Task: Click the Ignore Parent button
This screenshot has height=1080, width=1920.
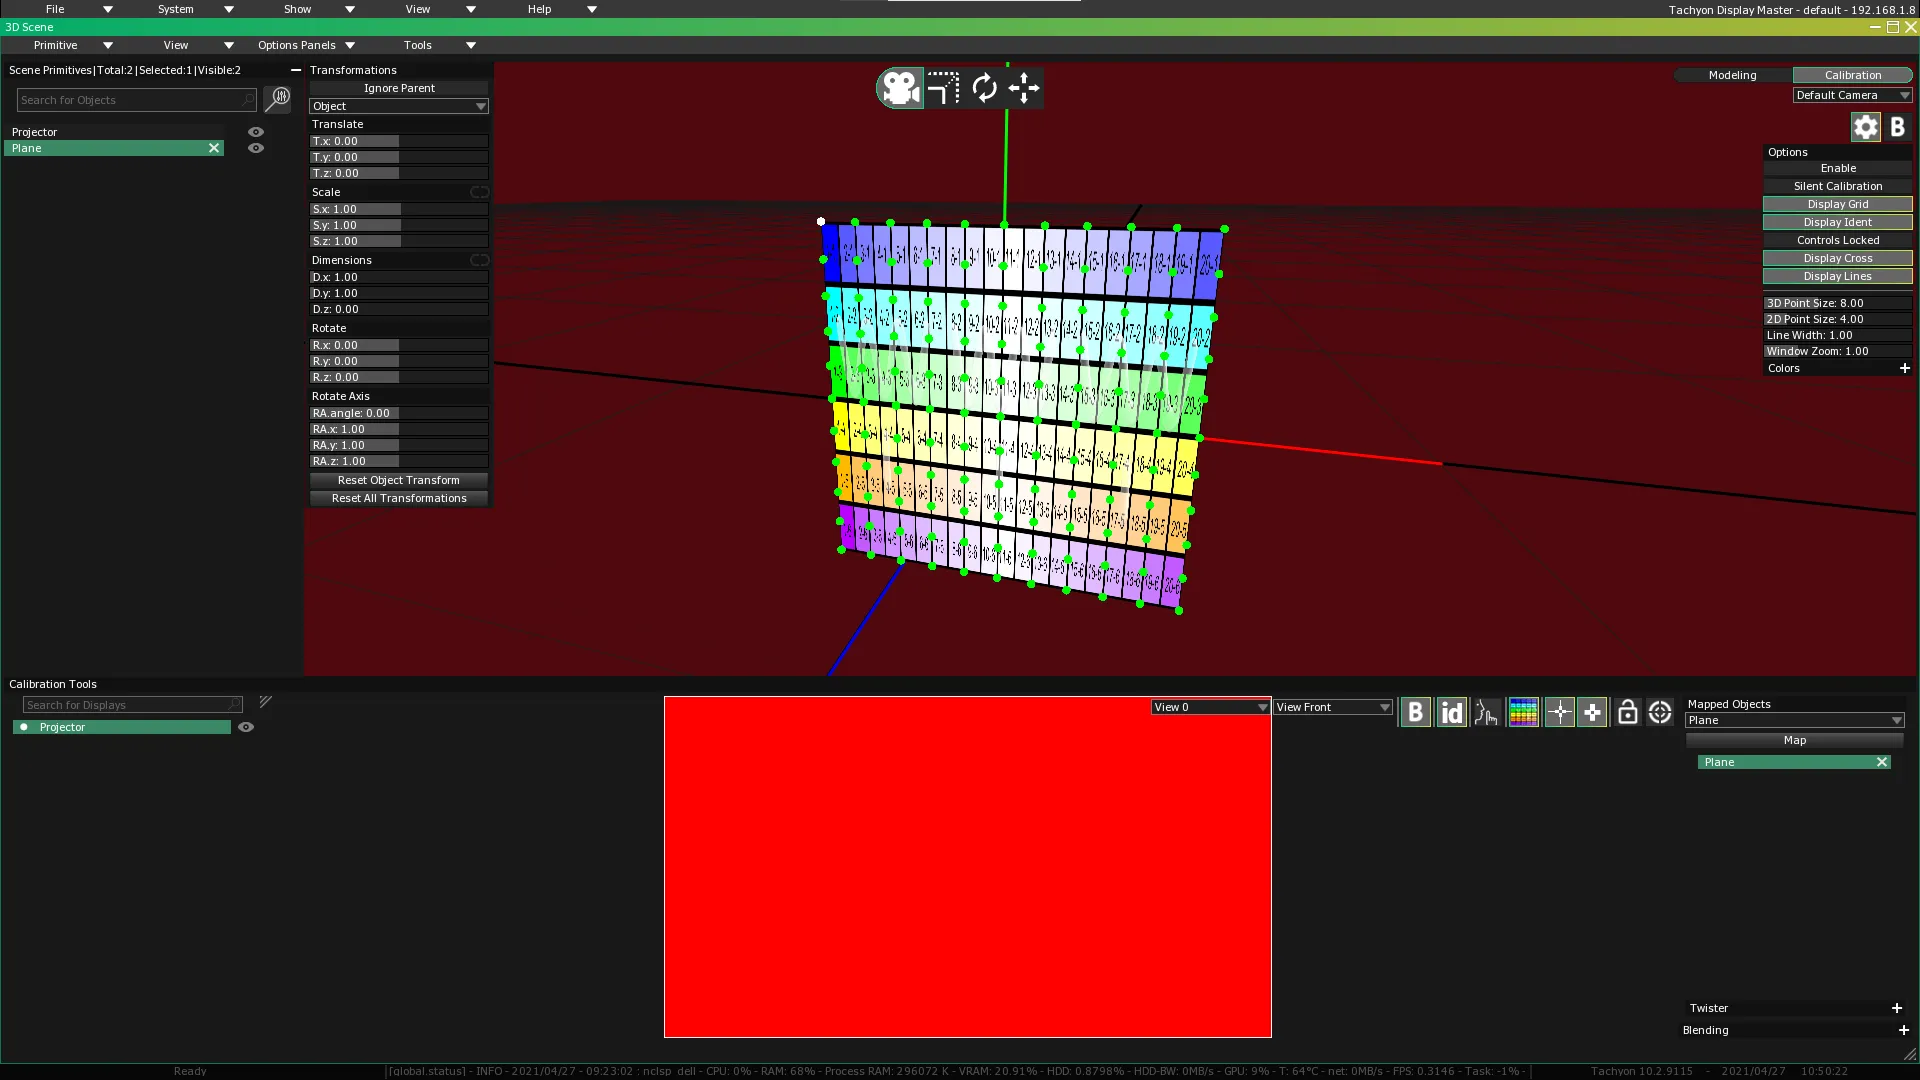Action: coord(399,88)
